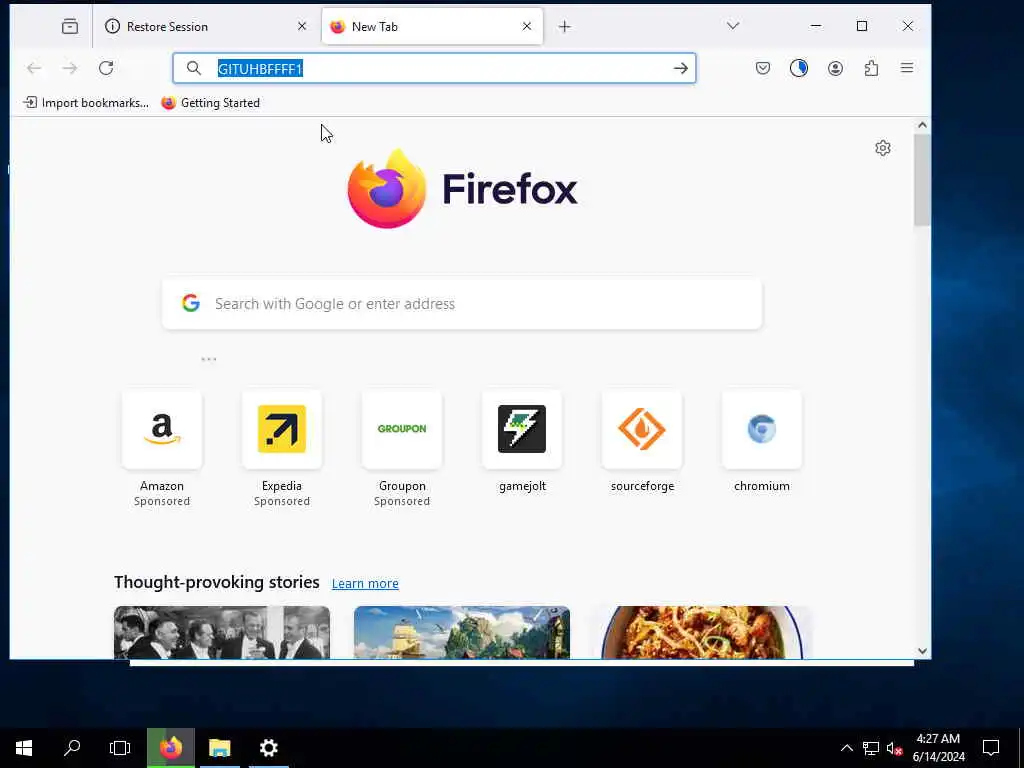Click the page scrollbar up arrow

pyautogui.click(x=922, y=125)
